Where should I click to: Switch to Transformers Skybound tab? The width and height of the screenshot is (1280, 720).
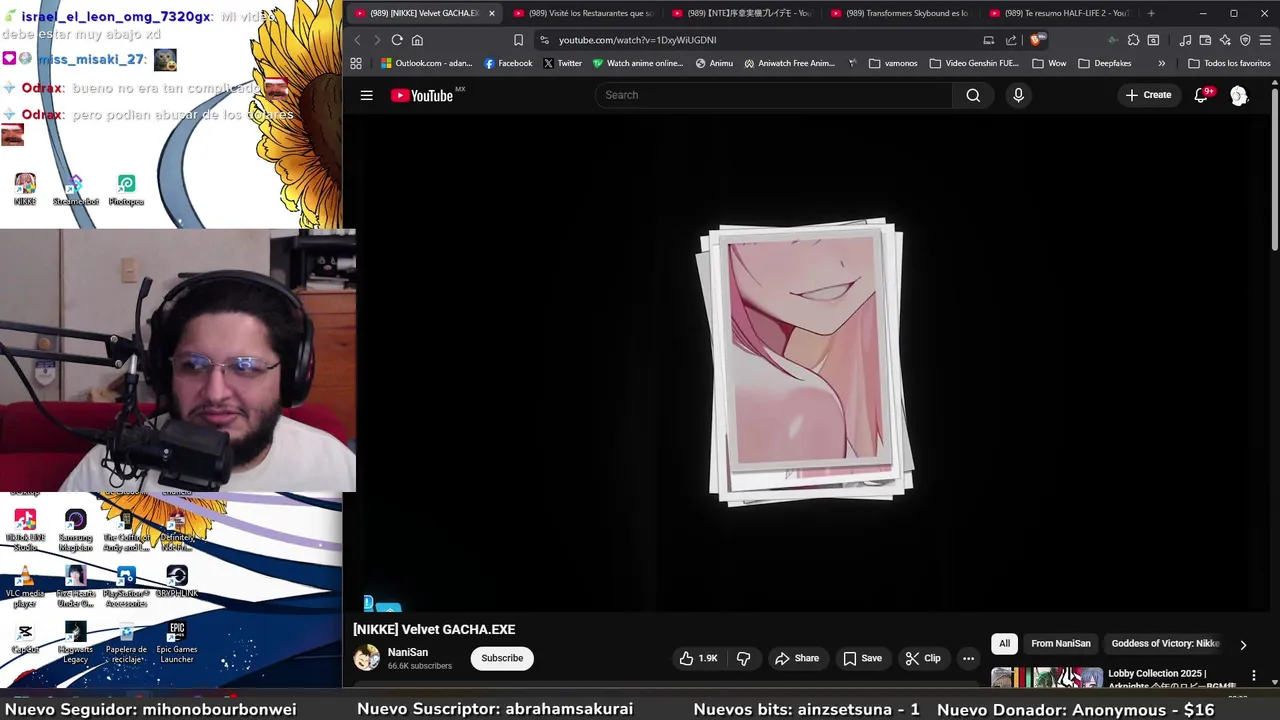[900, 13]
